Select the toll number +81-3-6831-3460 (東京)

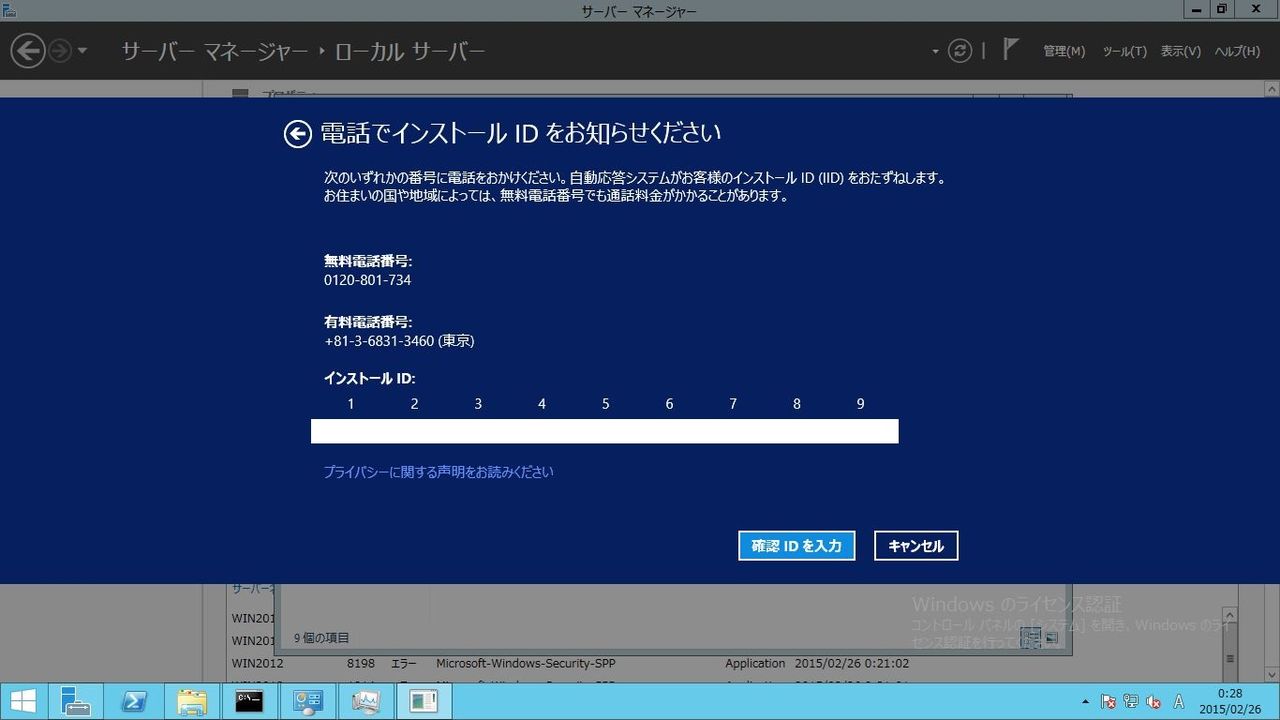click(399, 341)
